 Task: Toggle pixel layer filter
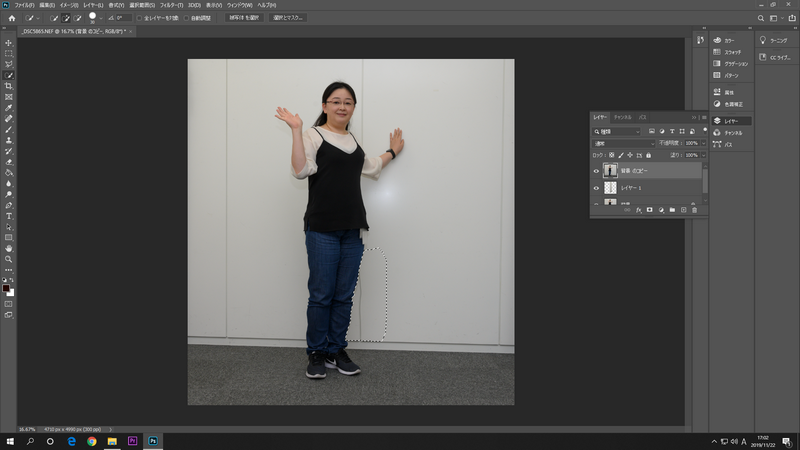[x=652, y=132]
